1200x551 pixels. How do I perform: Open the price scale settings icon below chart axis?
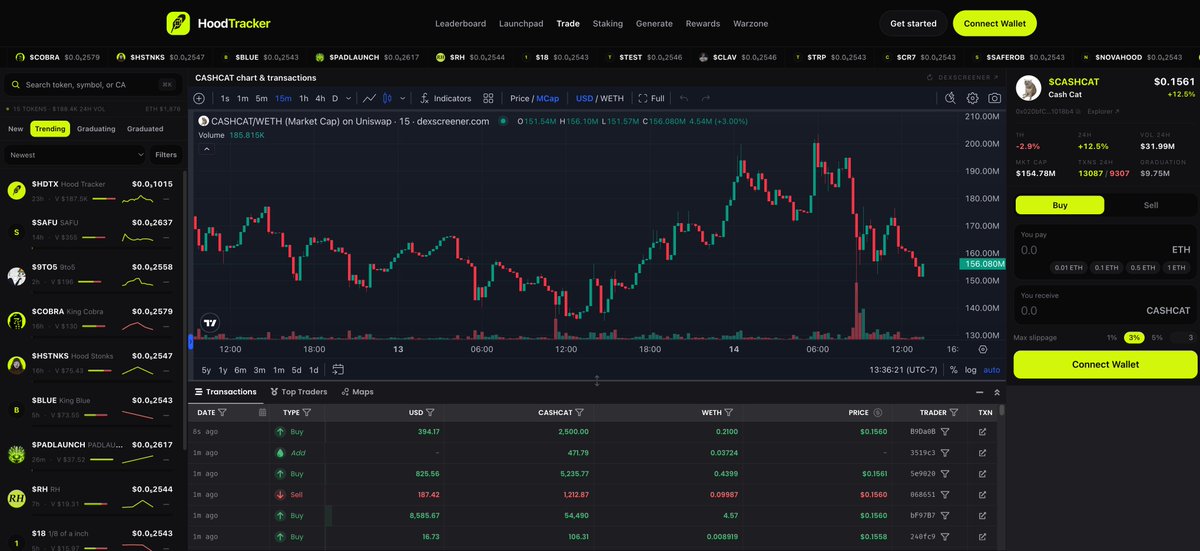click(983, 350)
